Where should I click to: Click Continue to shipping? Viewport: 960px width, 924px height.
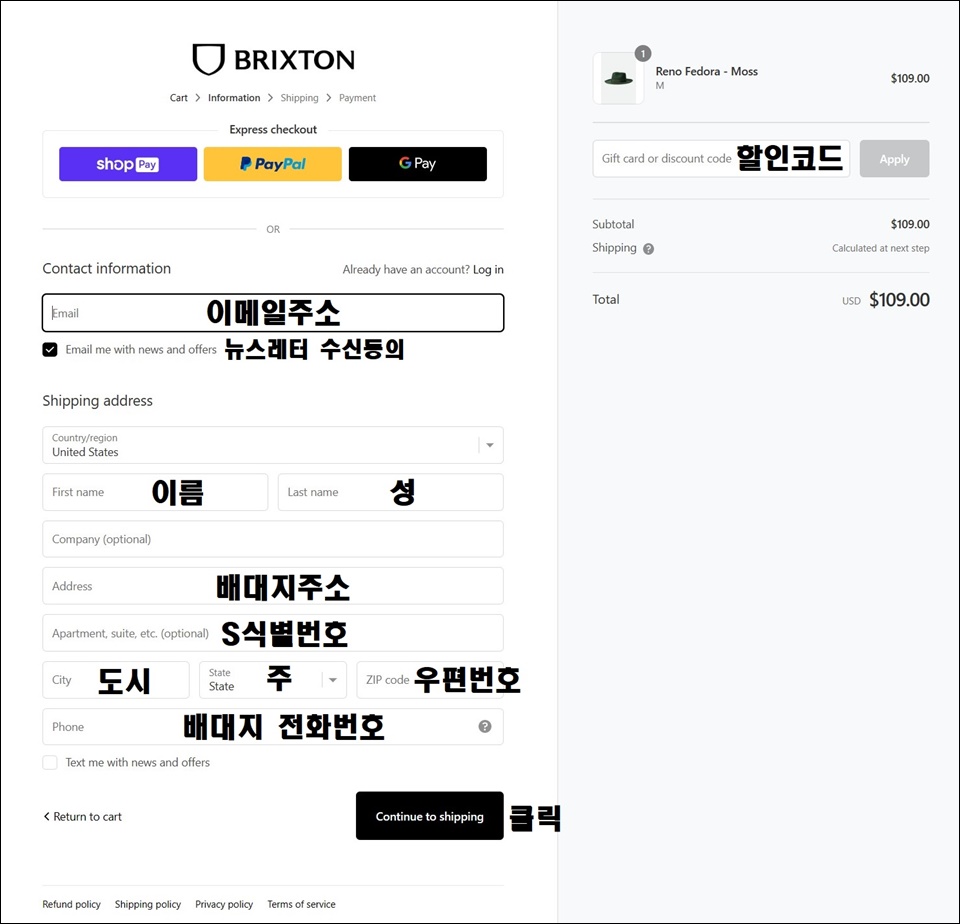(x=430, y=816)
